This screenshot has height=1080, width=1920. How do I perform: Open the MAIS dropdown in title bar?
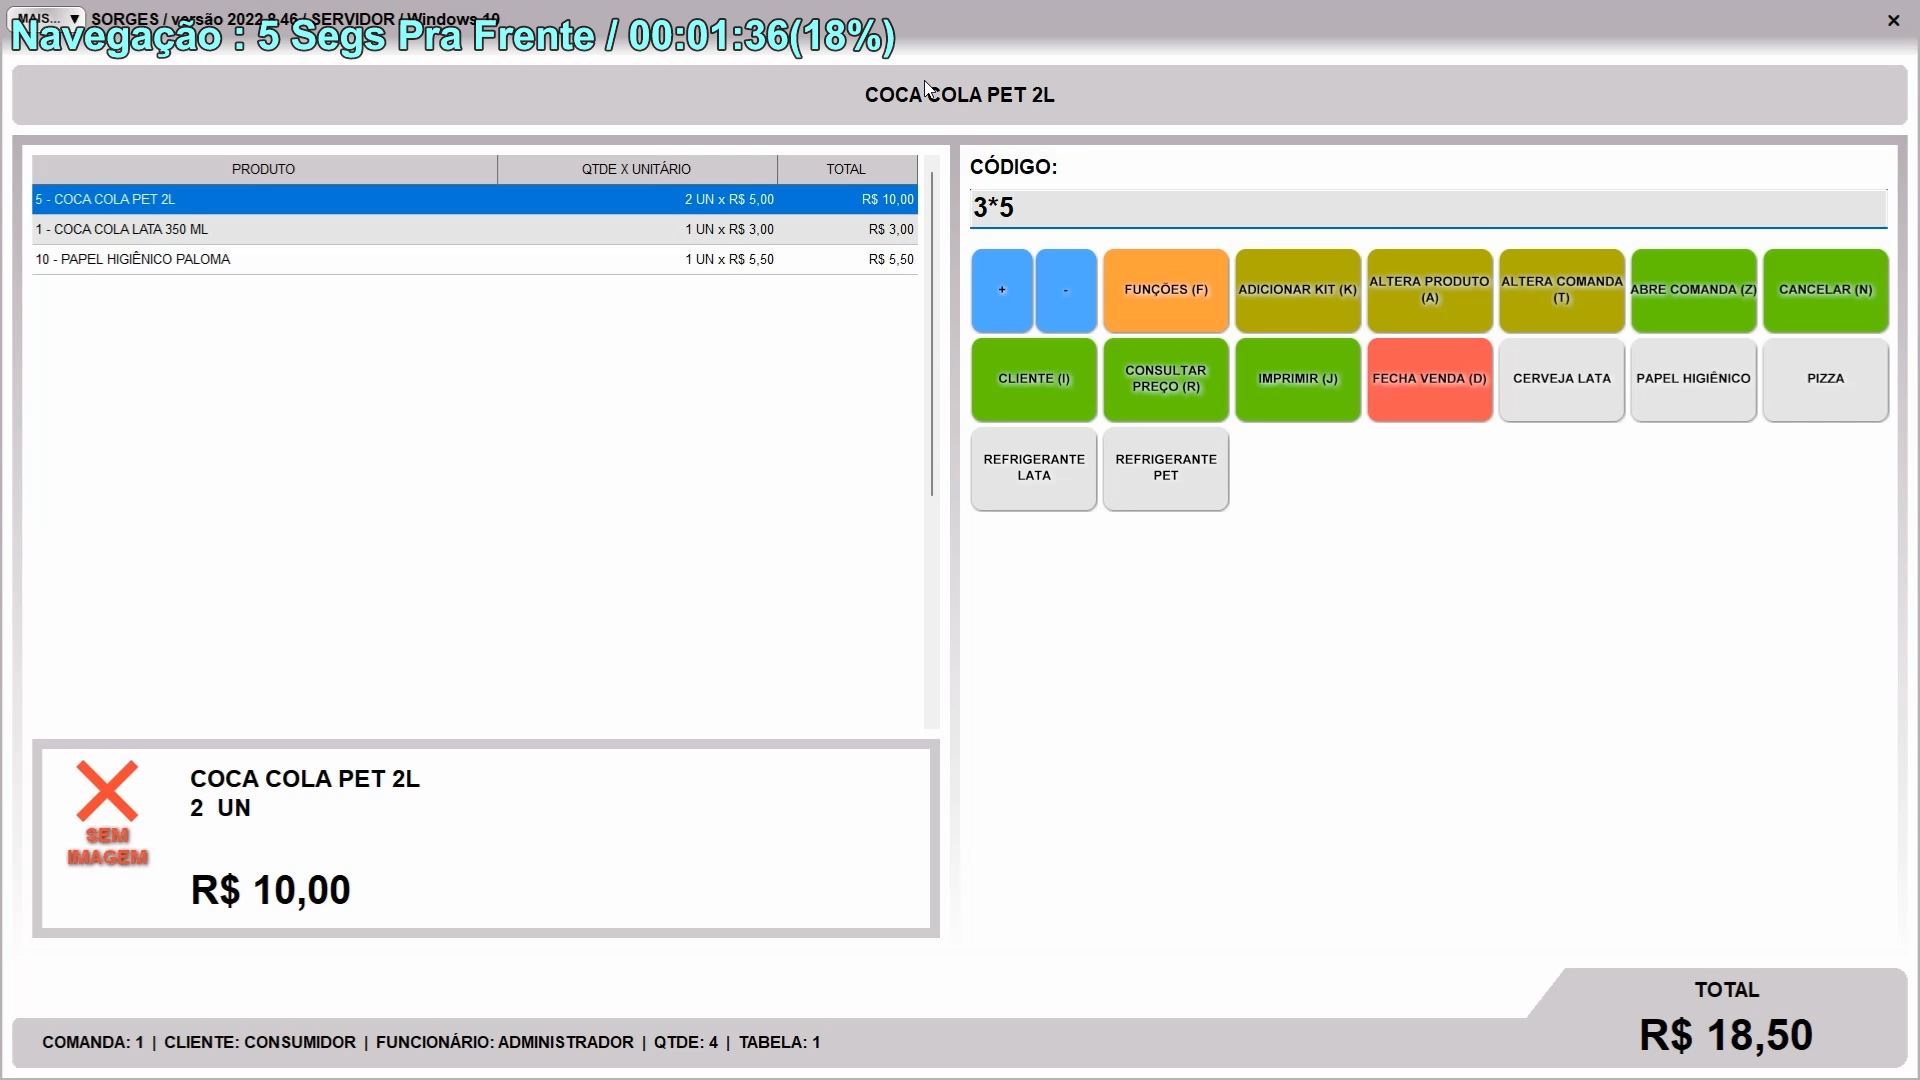point(47,18)
